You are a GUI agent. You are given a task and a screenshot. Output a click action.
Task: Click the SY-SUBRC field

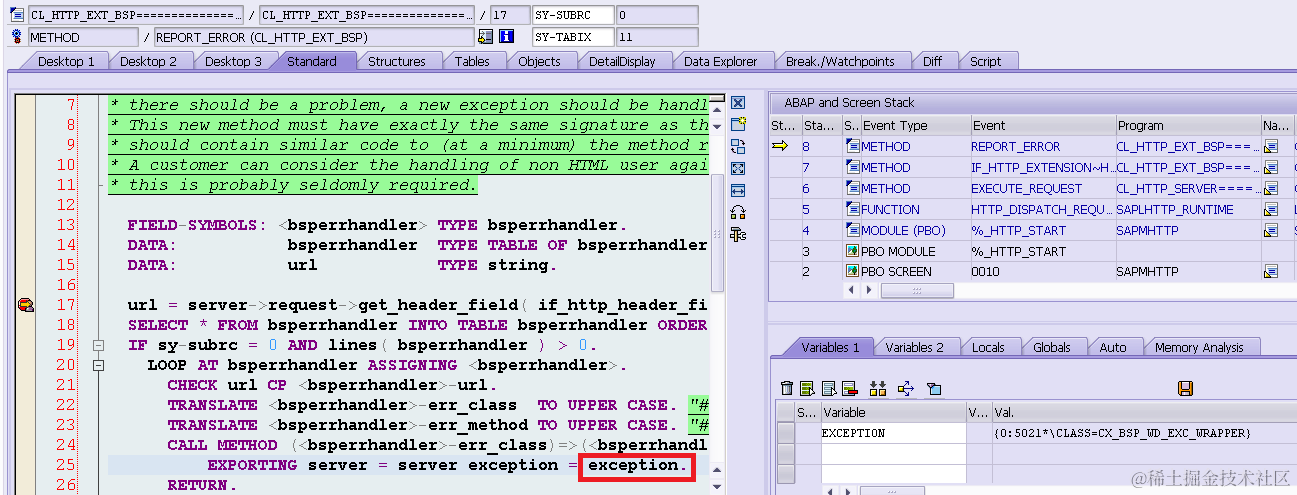click(573, 15)
